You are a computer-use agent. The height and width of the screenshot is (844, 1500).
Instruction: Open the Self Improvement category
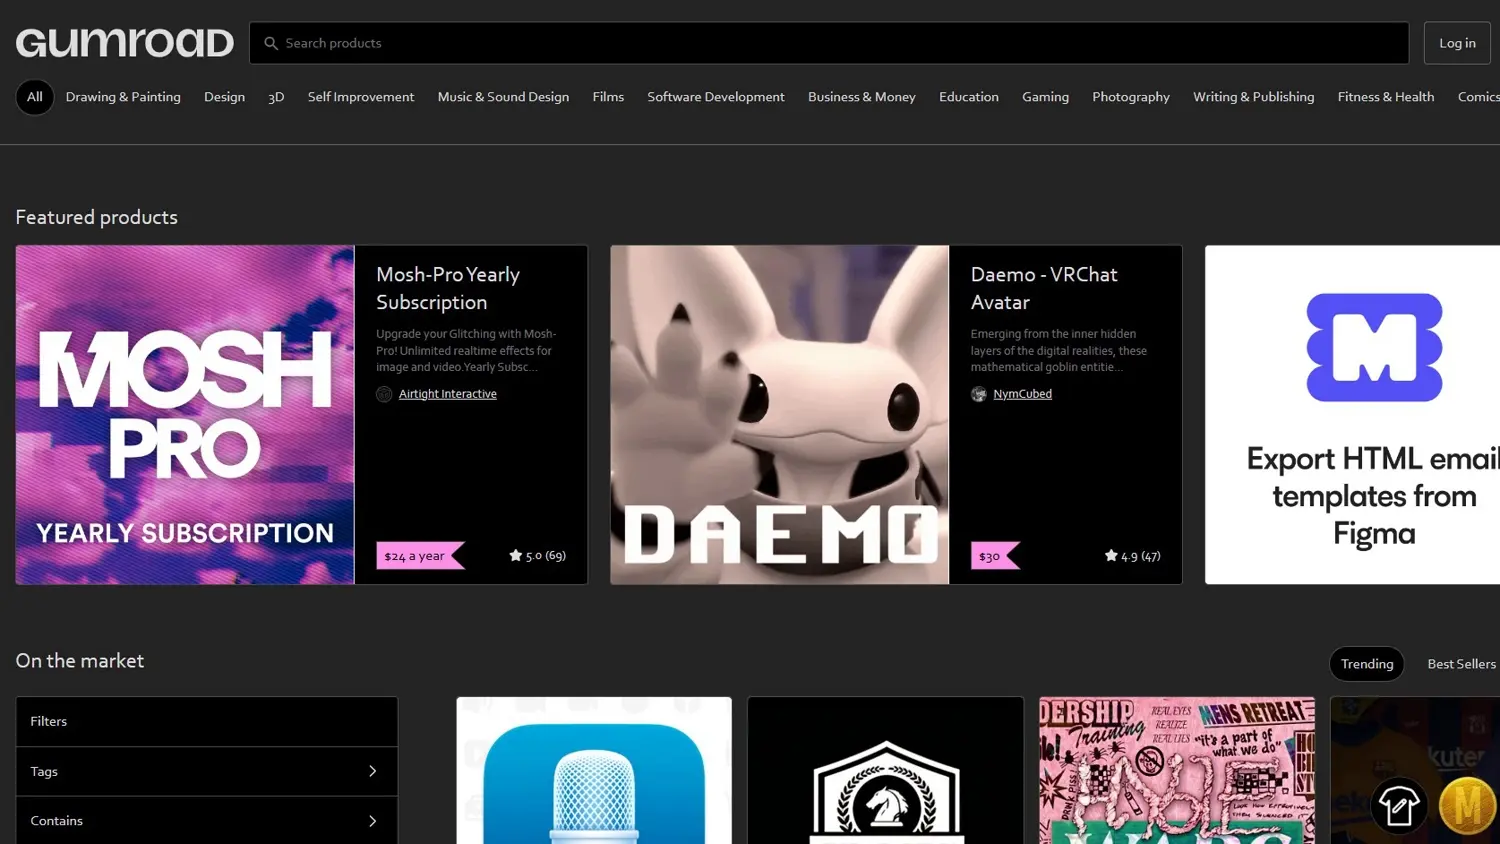click(361, 97)
